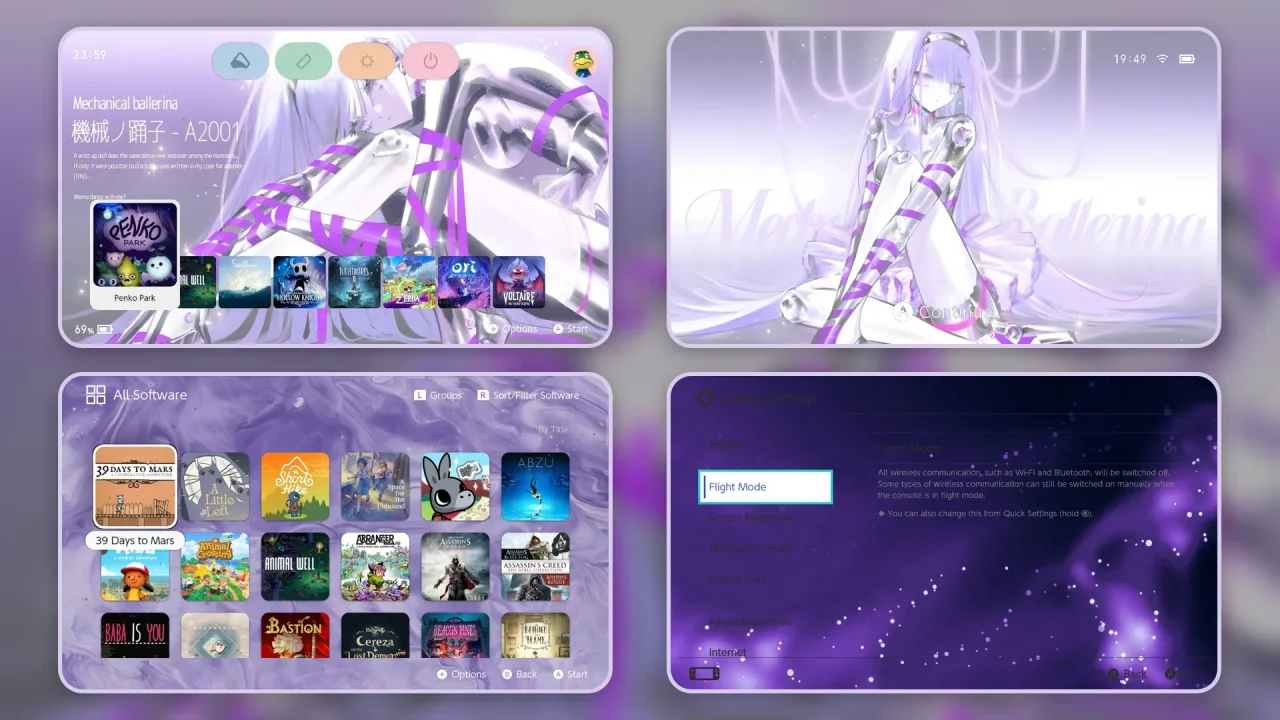Viewport: 1280px width, 720px height.
Task: Select the Beacon Pines tile
Action: tap(455, 635)
